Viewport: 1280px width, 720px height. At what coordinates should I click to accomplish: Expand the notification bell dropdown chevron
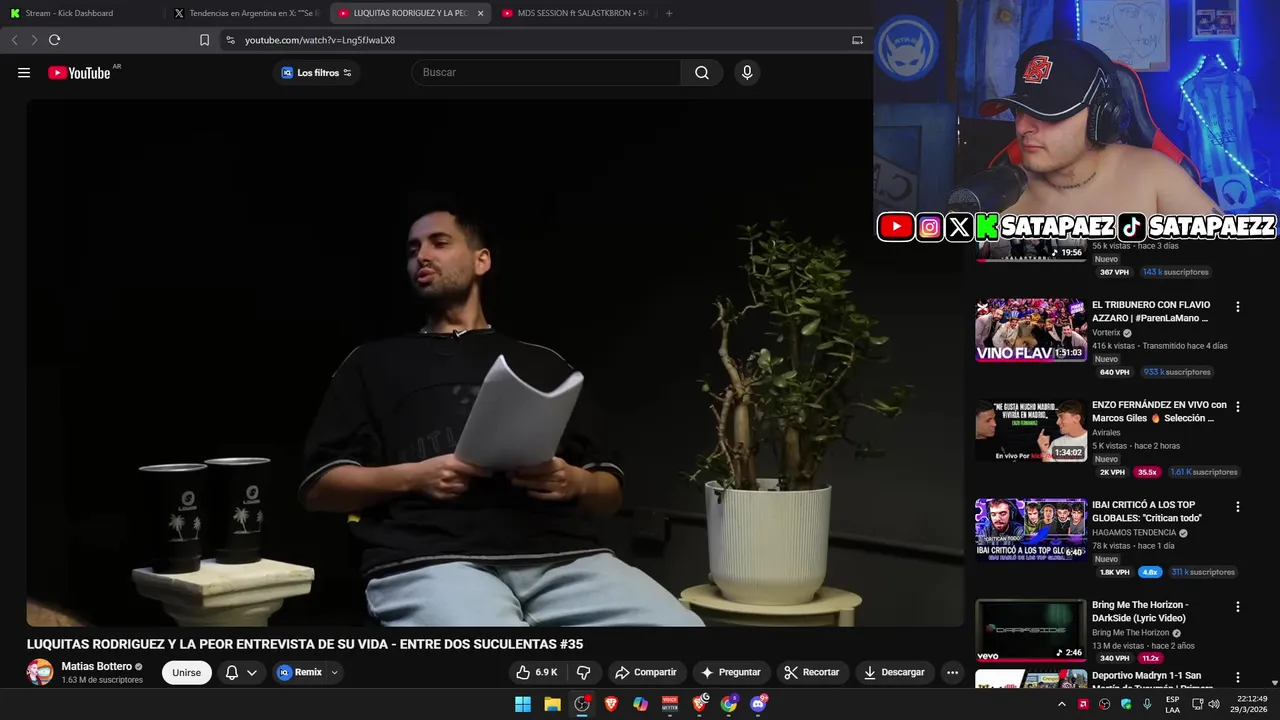[252, 672]
